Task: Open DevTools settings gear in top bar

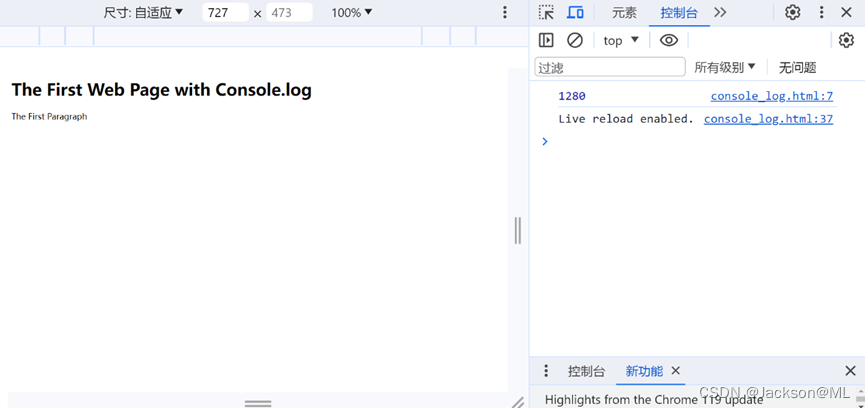Action: (792, 13)
